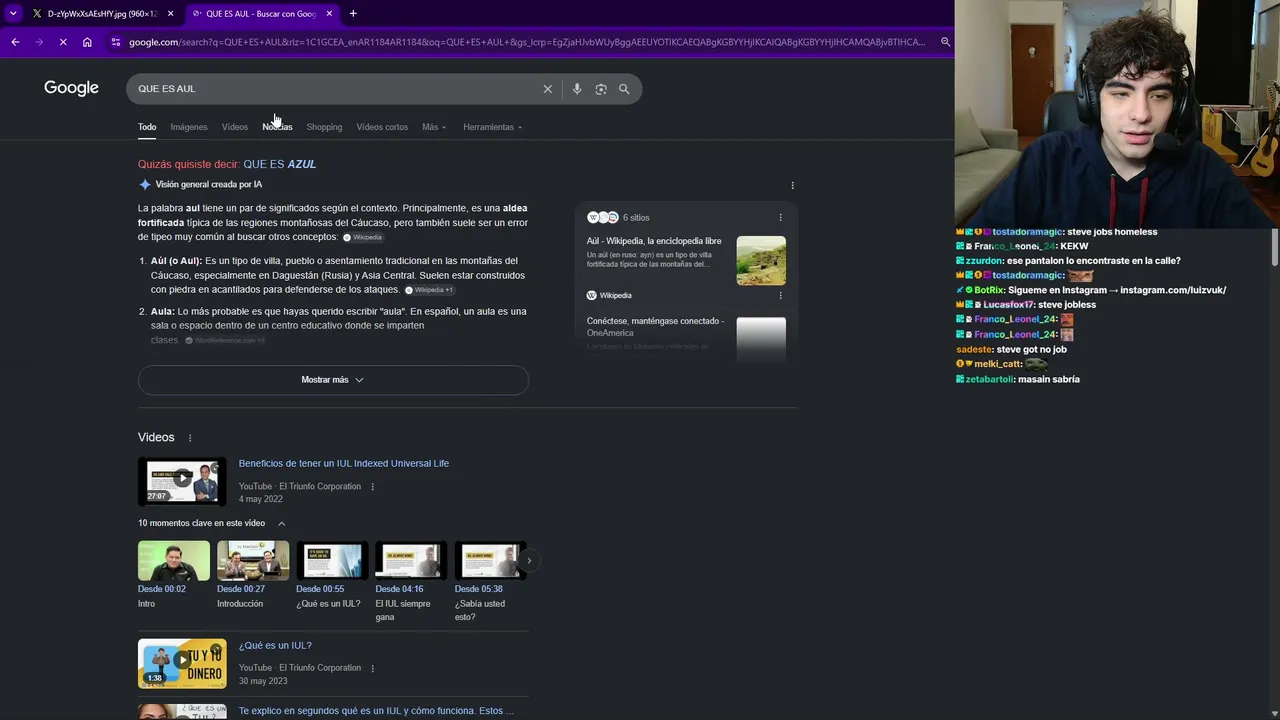The width and height of the screenshot is (1280, 720).
Task: Clear the Google search query
Action: [547, 89]
